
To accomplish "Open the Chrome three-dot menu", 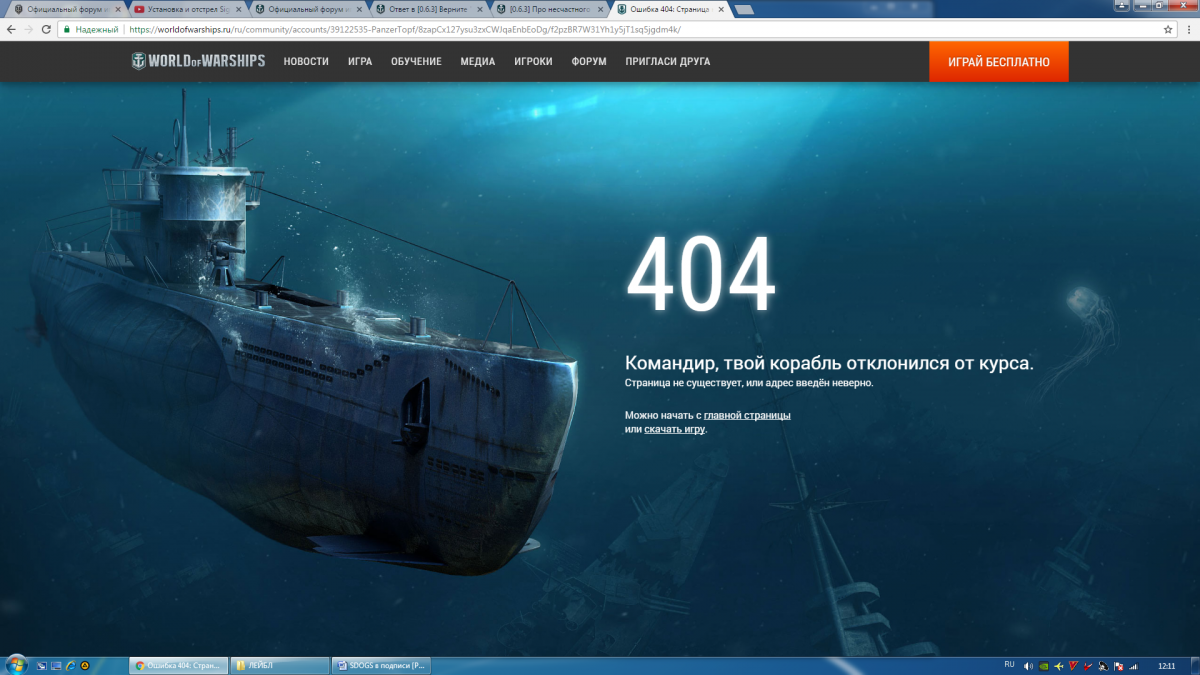I will click(x=1187, y=29).
